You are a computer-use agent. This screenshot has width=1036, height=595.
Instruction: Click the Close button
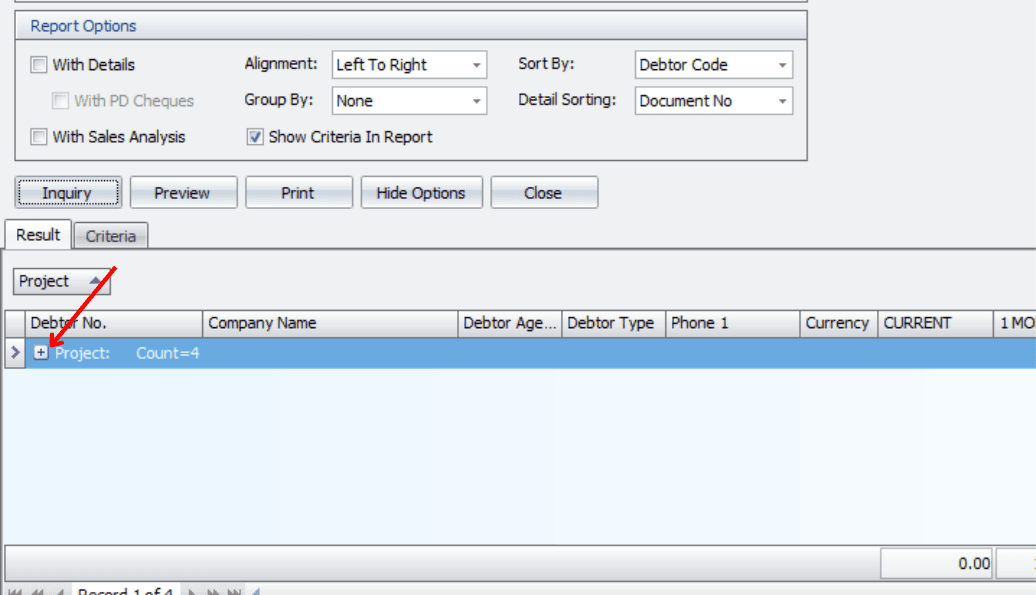543,193
